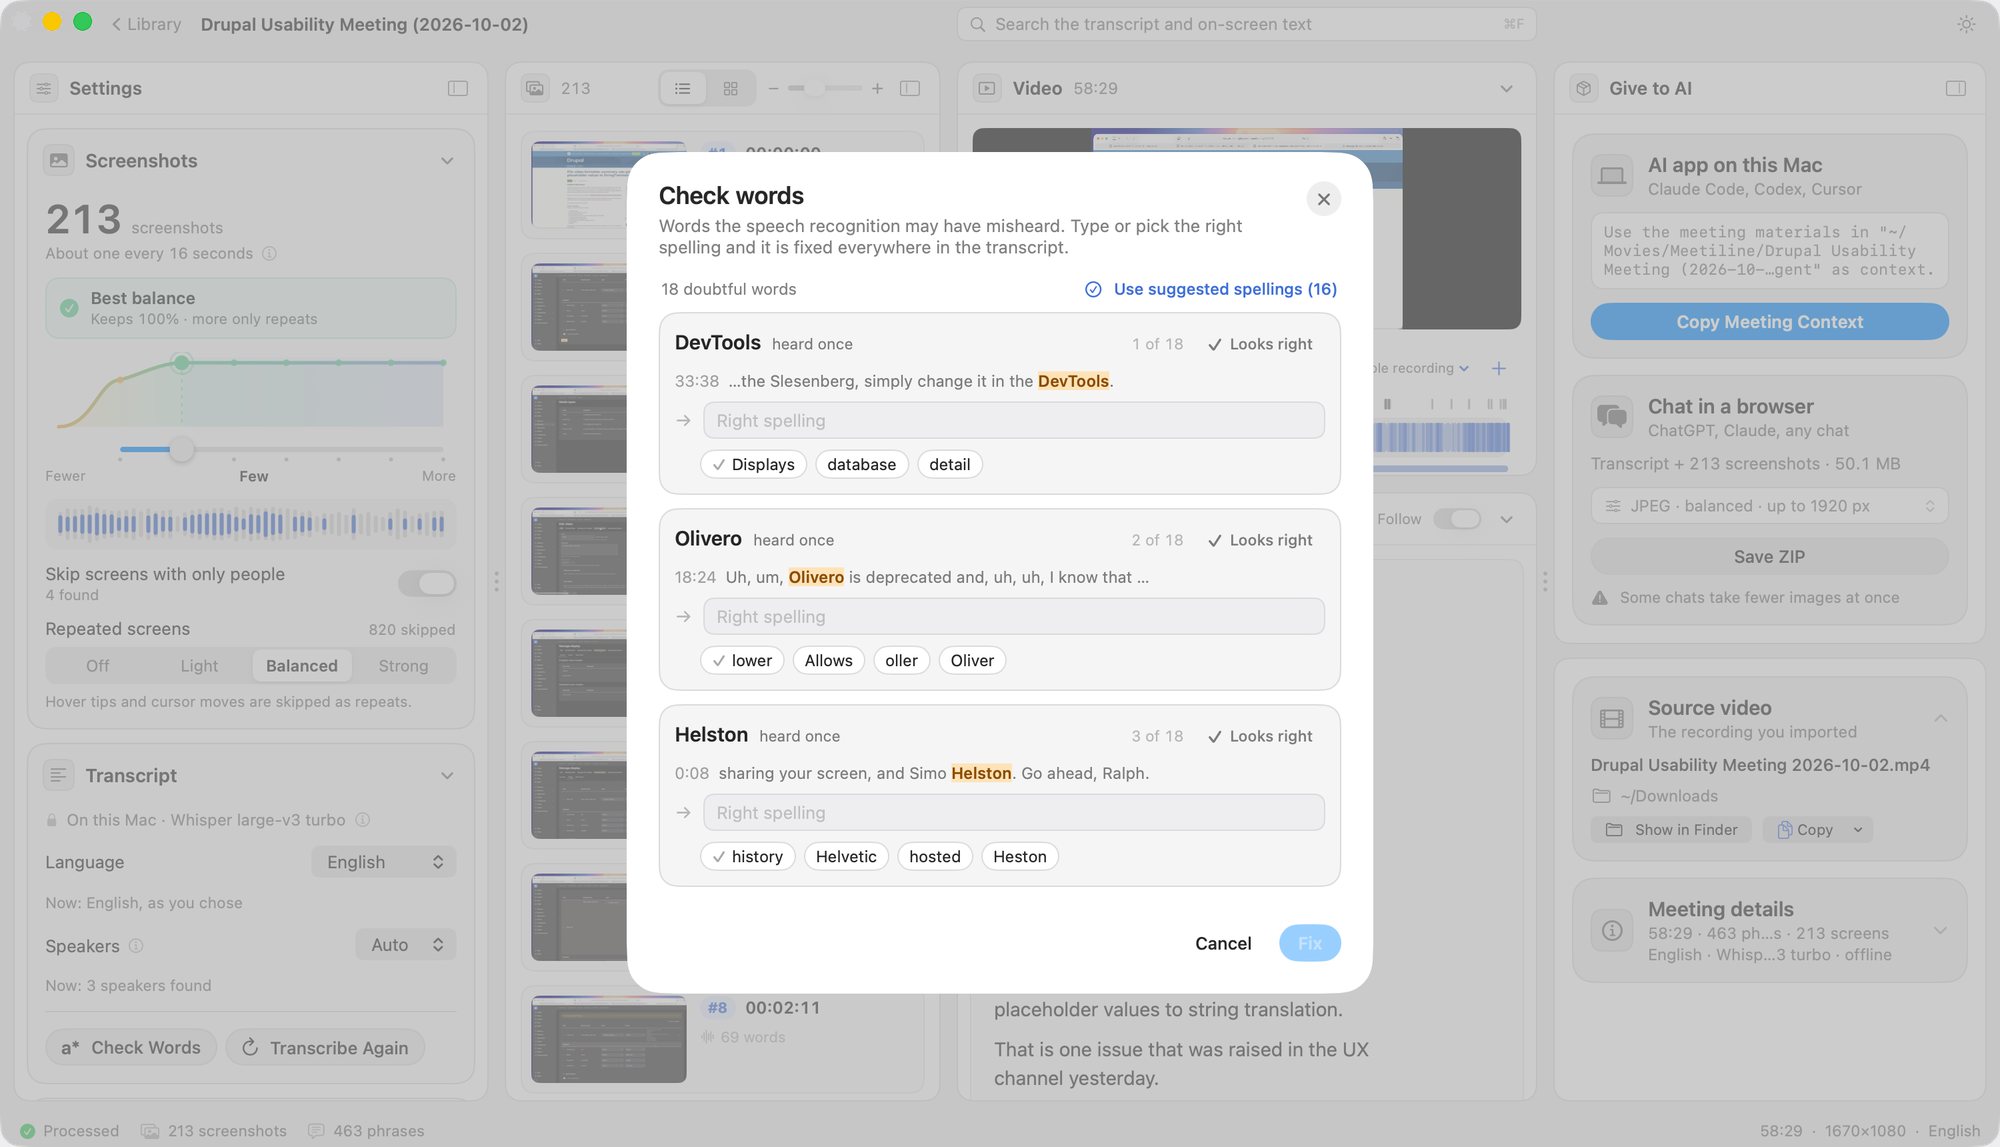Viewport: 2000px width, 1147px height.
Task: Collapse the Source video section
Action: 1940,719
